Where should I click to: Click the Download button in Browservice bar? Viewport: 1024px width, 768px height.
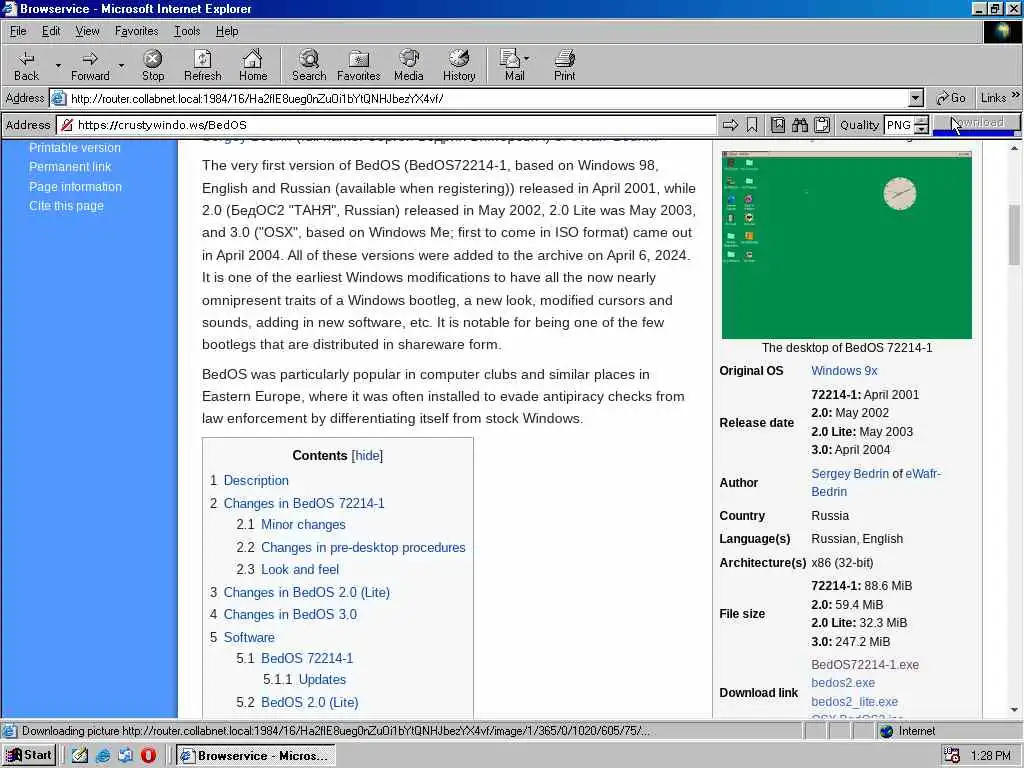pyautogui.click(x=976, y=123)
